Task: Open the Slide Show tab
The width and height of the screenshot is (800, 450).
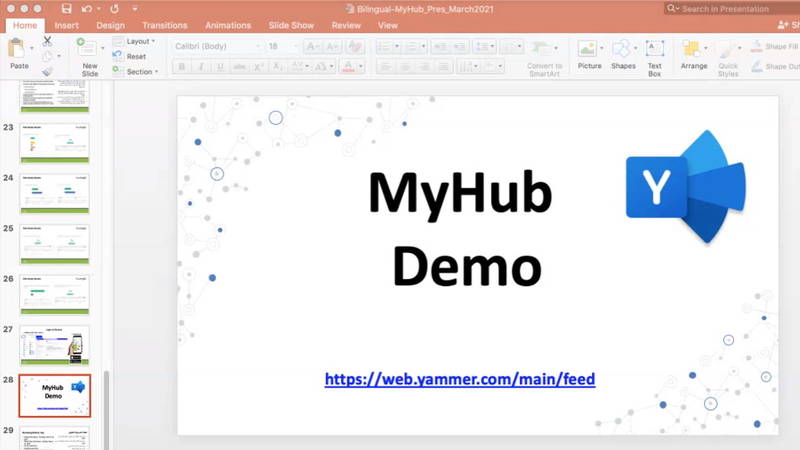Action: tap(291, 25)
